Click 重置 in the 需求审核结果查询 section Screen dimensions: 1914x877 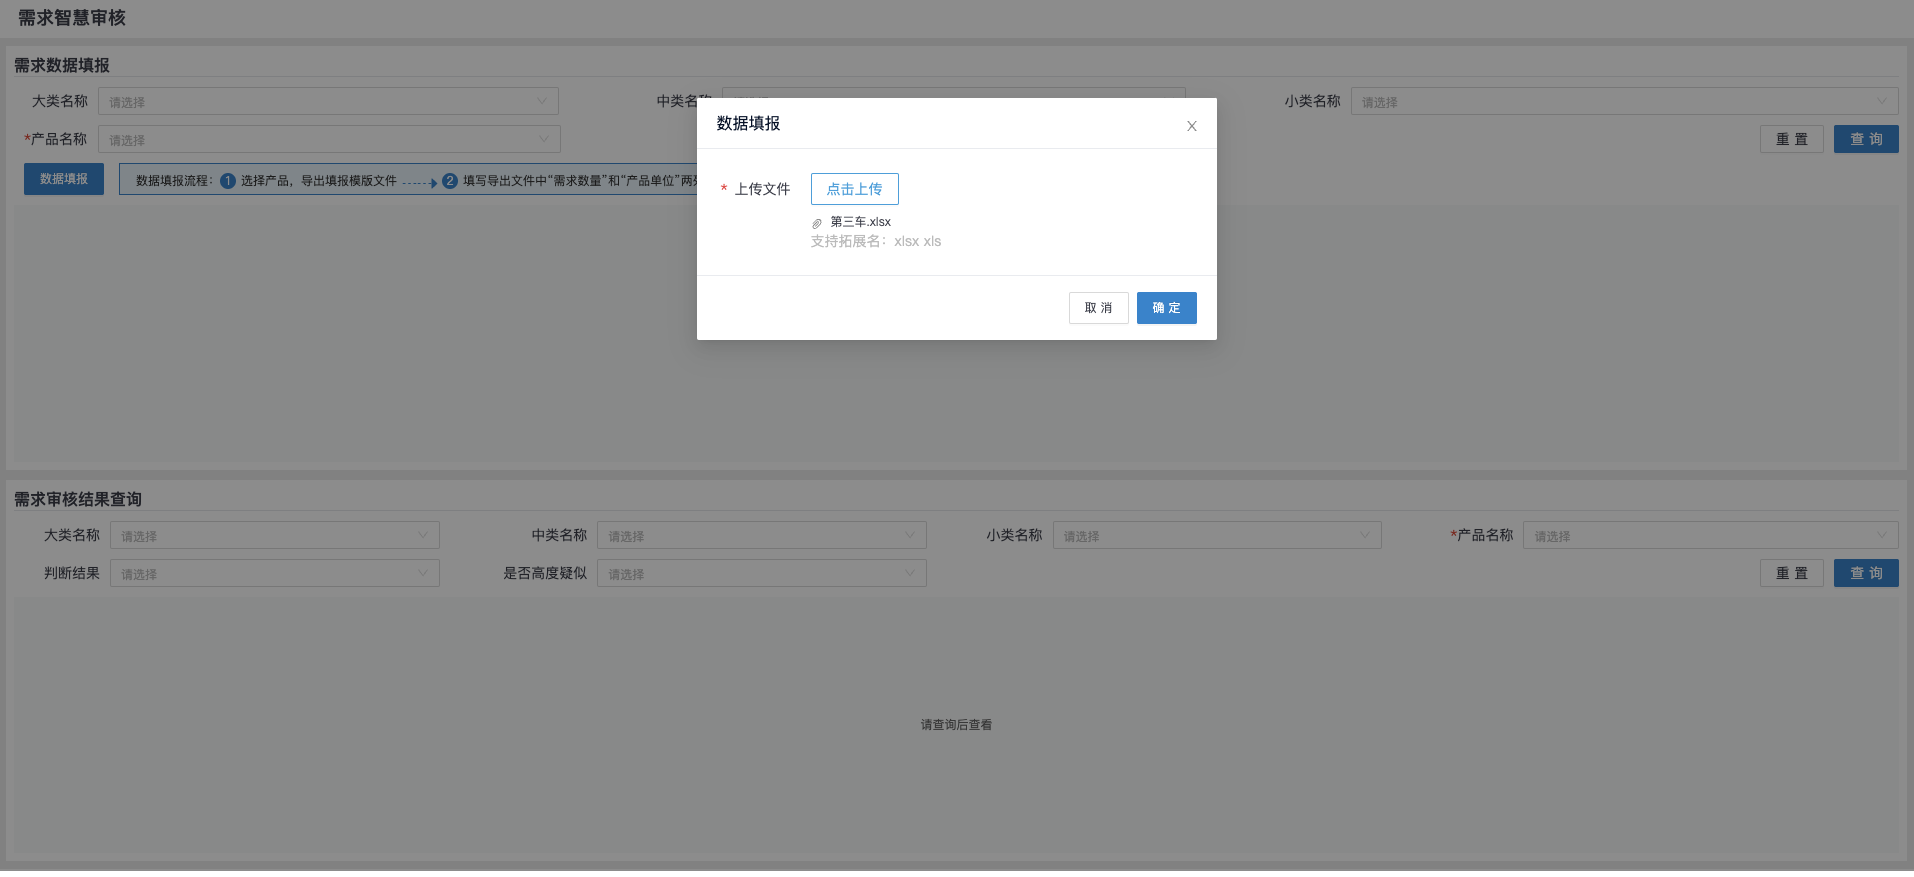(1791, 573)
